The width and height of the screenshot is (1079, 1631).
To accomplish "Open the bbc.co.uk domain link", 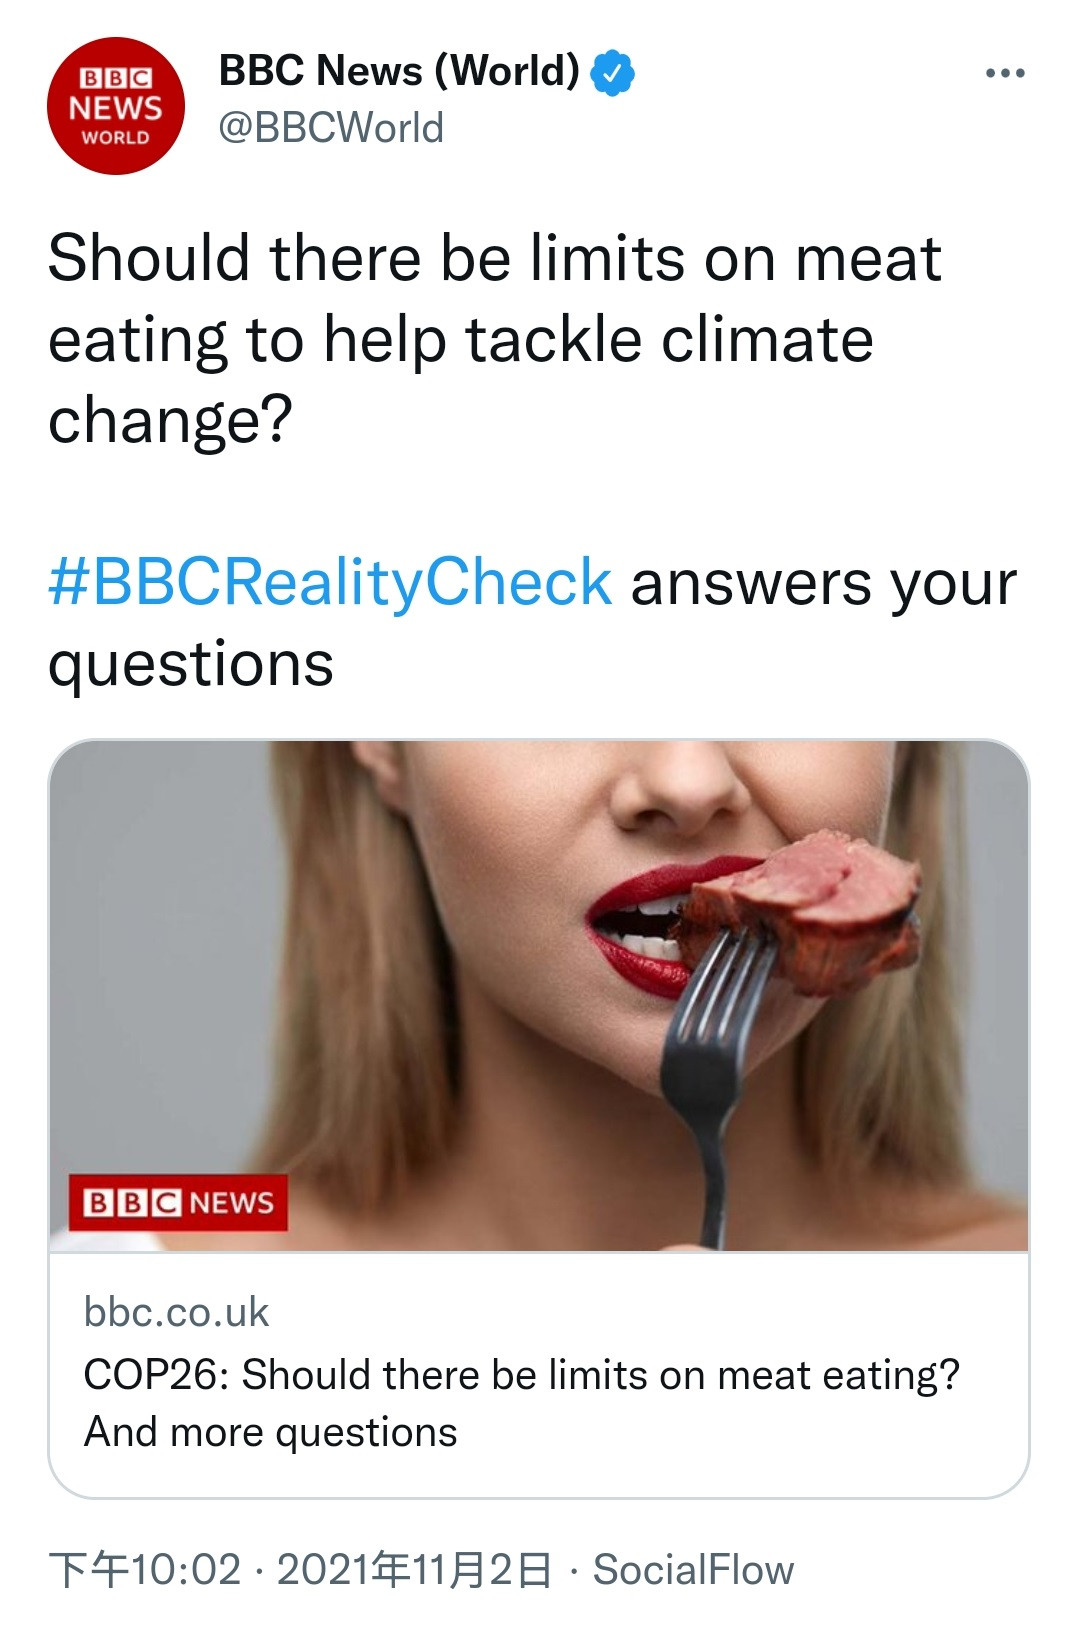I will tap(176, 1312).
